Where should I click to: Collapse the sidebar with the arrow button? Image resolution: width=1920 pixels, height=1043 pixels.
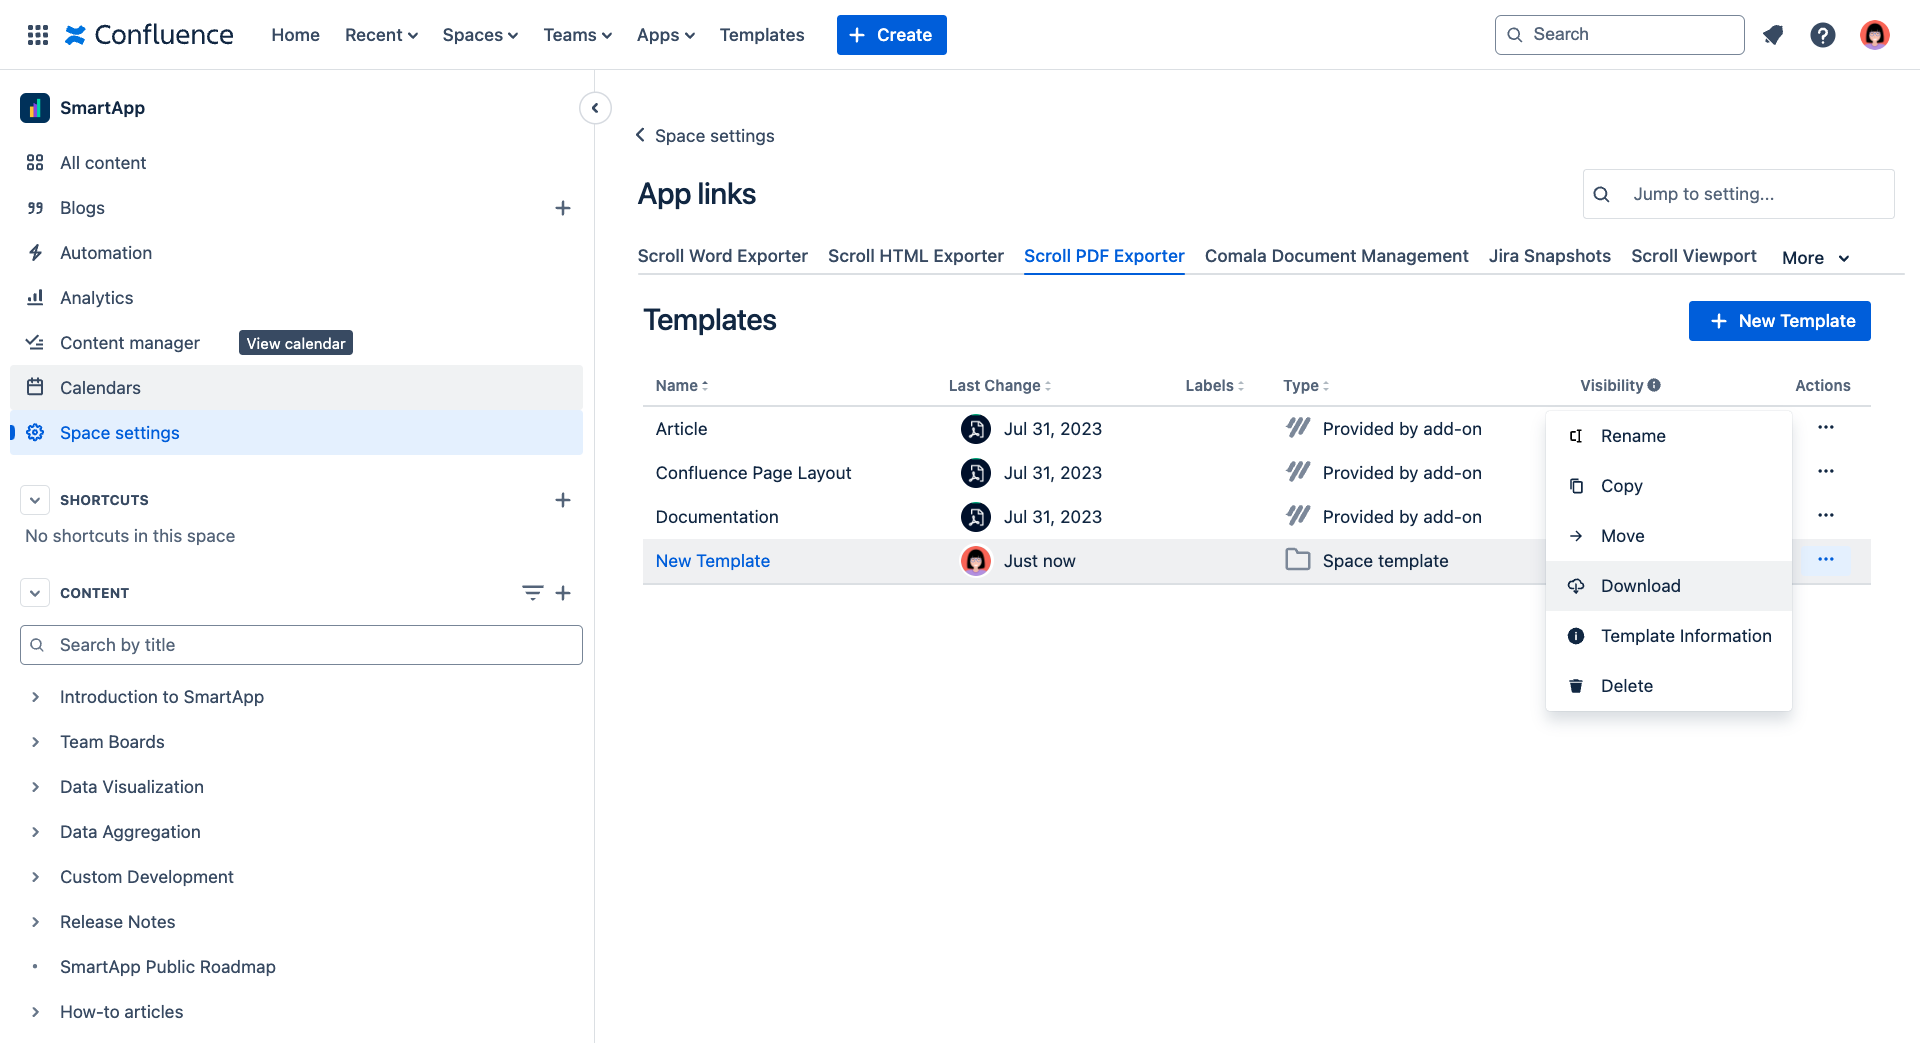595,108
